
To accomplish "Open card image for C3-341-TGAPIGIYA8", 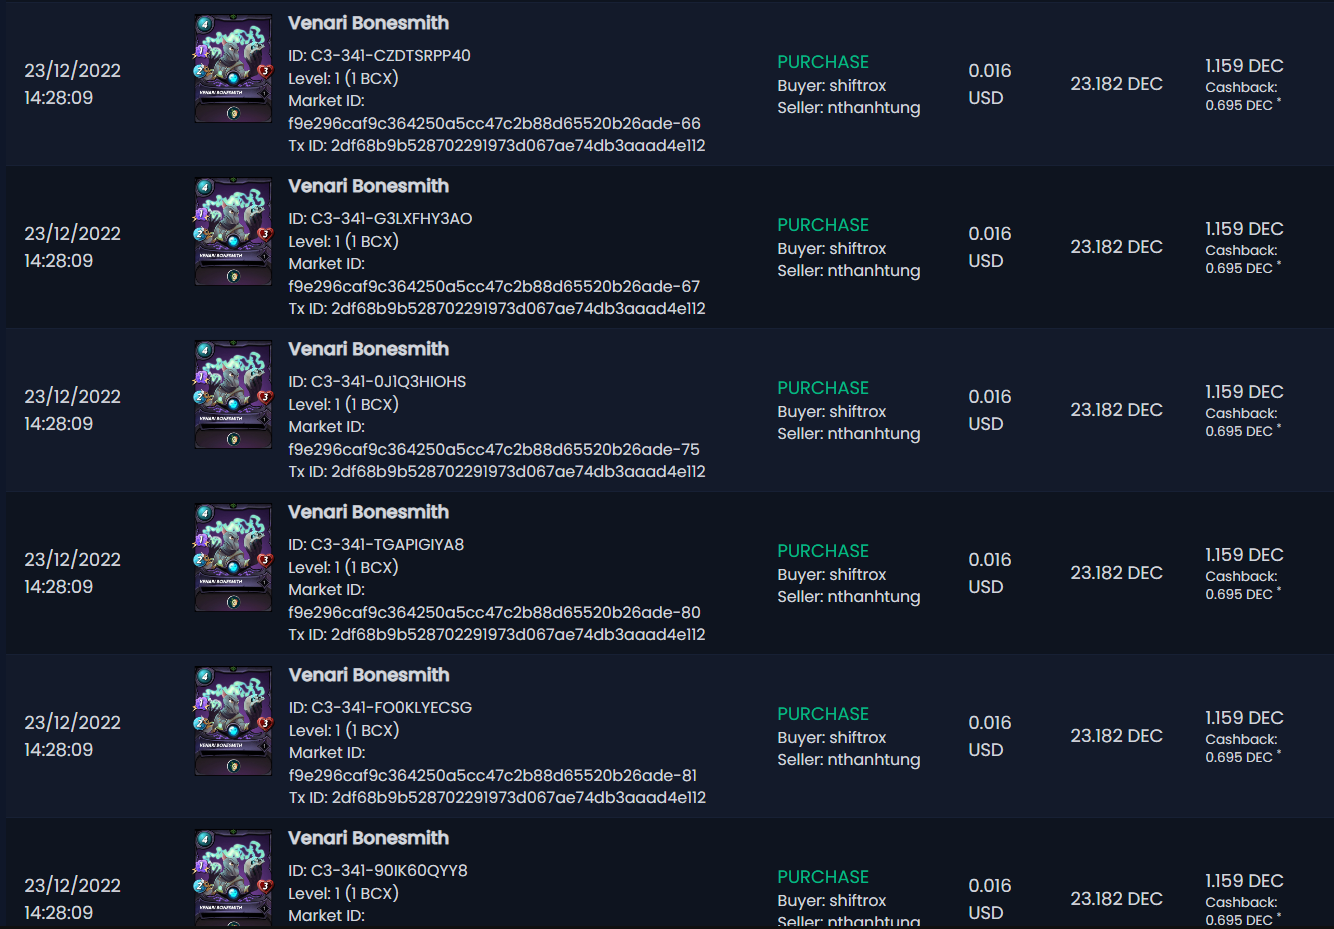I will coord(233,558).
